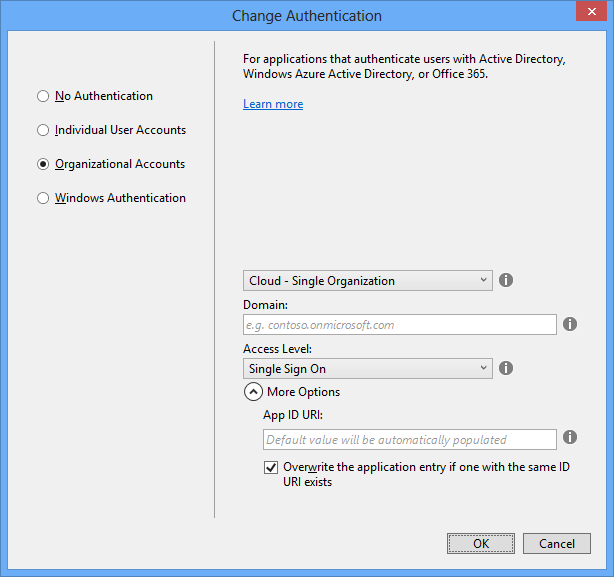Open Cloud - Single Organization dropdown

tap(367, 281)
